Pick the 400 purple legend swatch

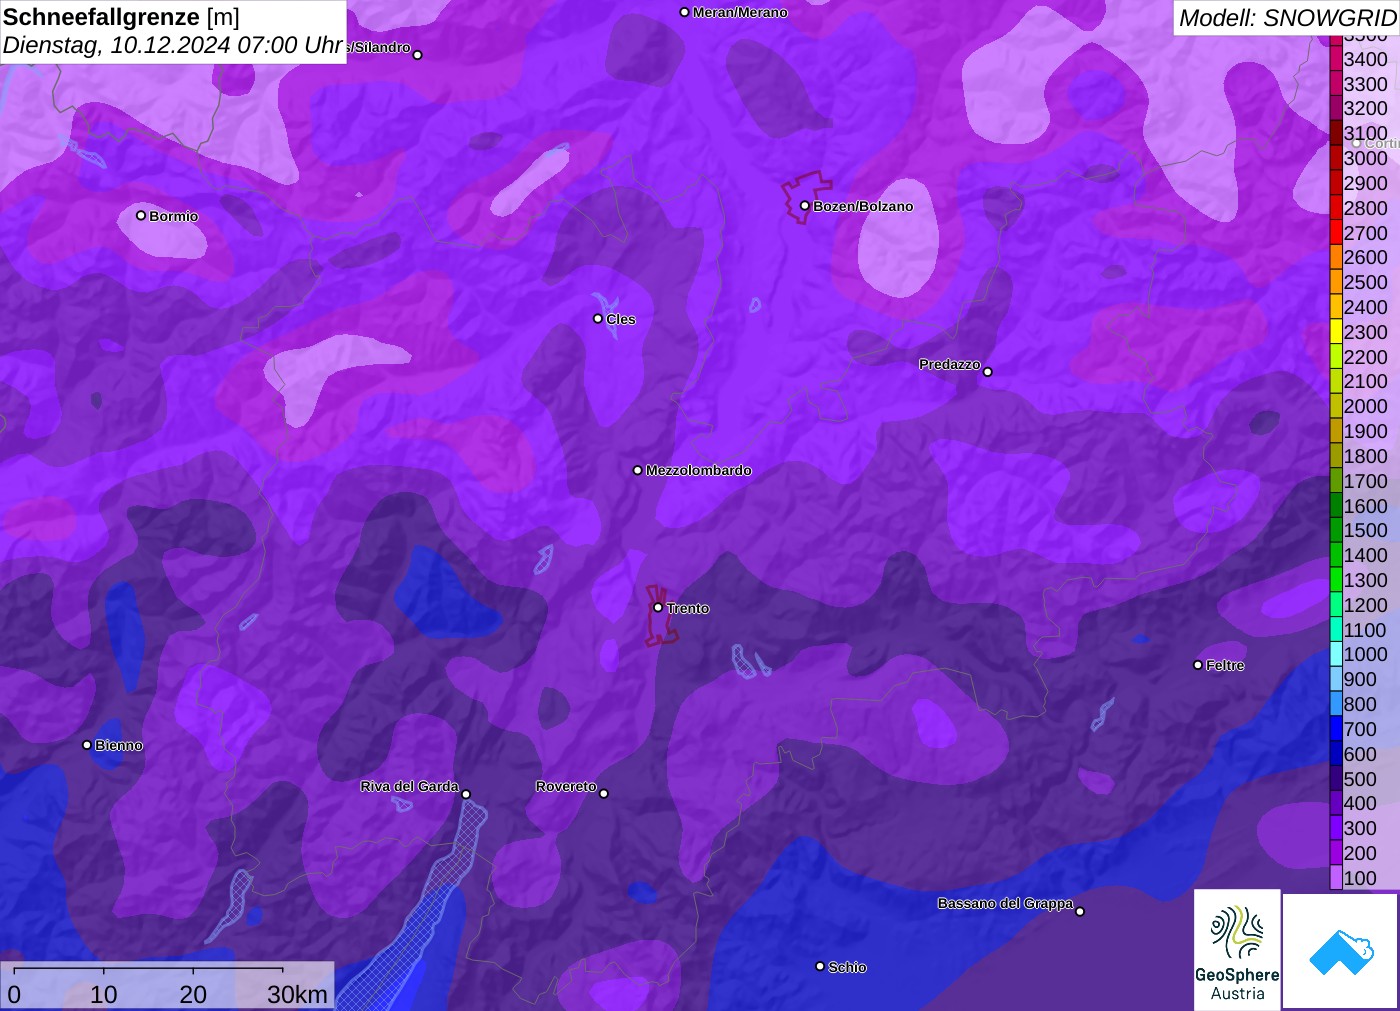pyautogui.click(x=1336, y=803)
